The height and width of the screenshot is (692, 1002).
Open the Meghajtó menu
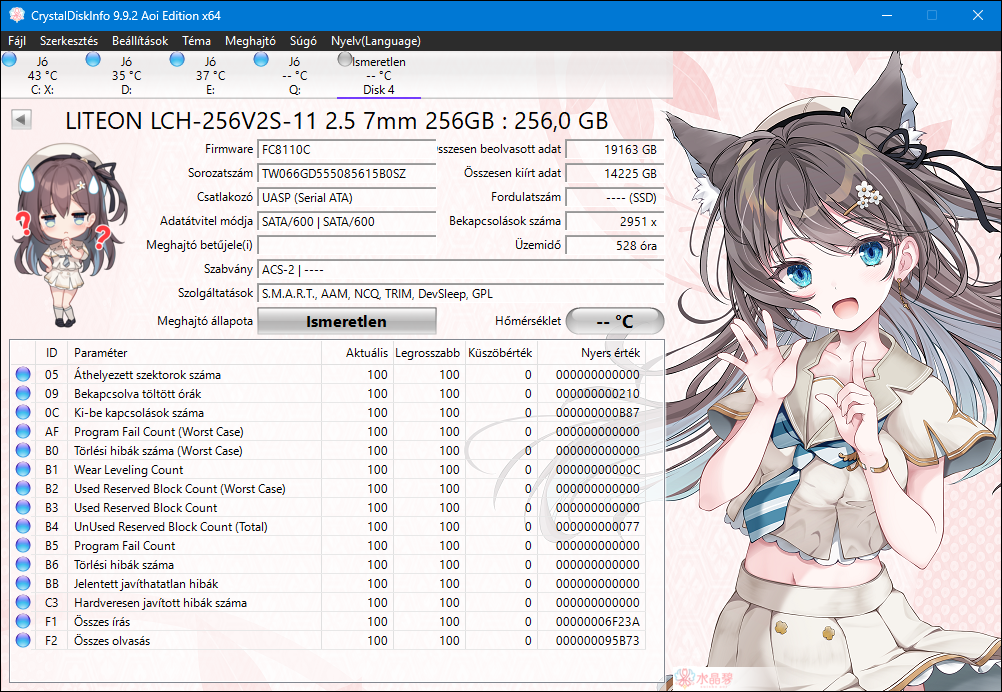point(250,41)
